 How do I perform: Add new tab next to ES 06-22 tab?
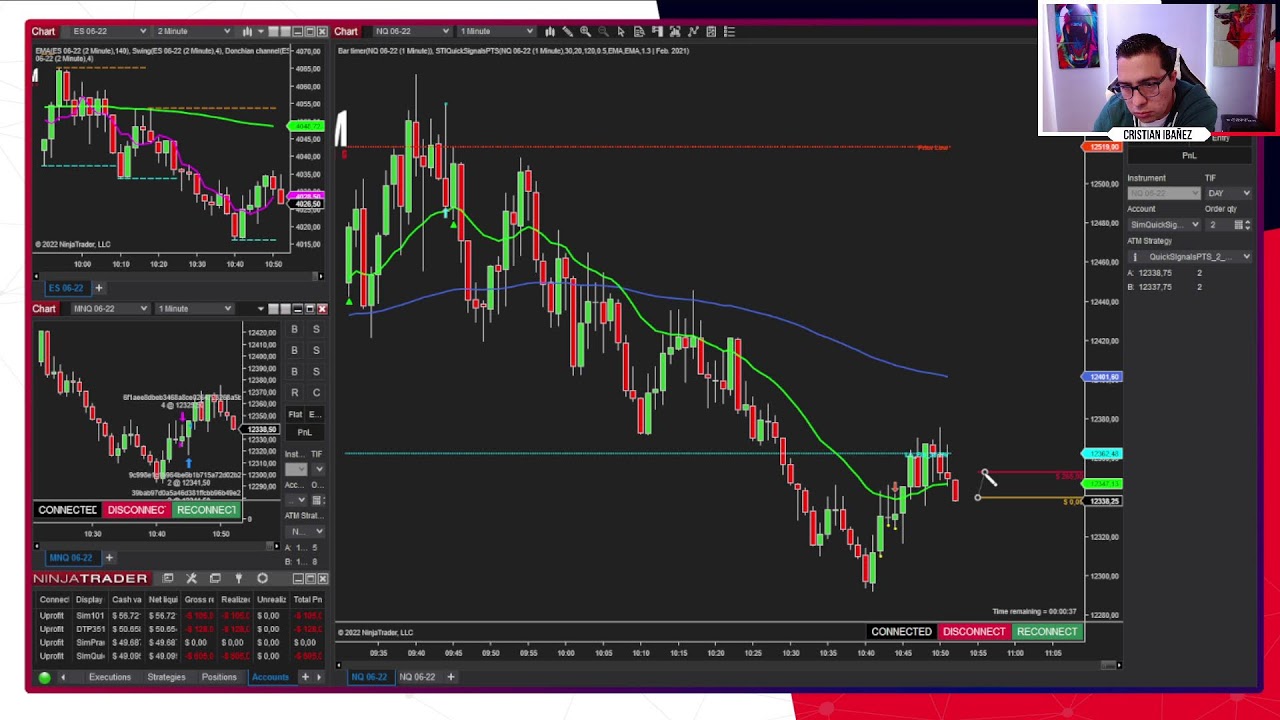(x=98, y=288)
